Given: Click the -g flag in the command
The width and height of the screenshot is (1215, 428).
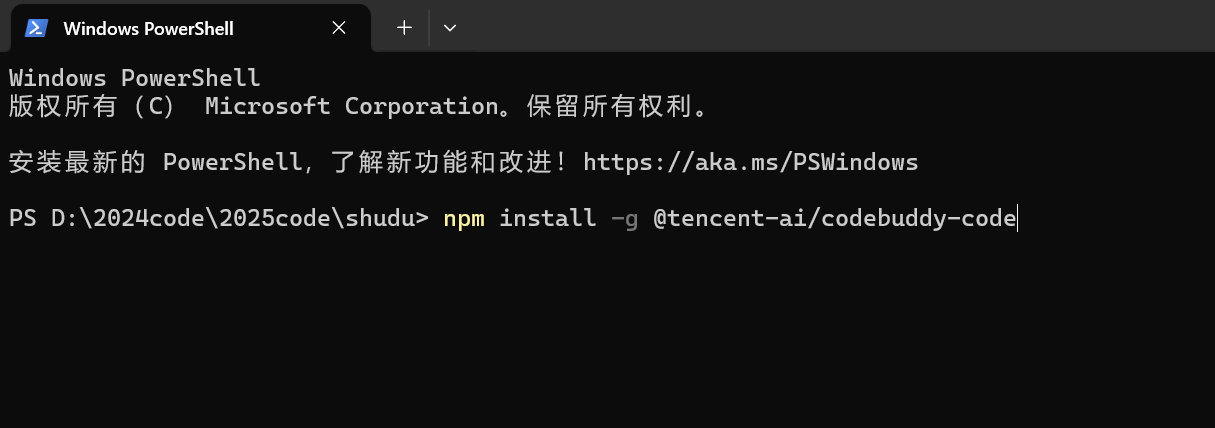Looking at the screenshot, I should [624, 217].
